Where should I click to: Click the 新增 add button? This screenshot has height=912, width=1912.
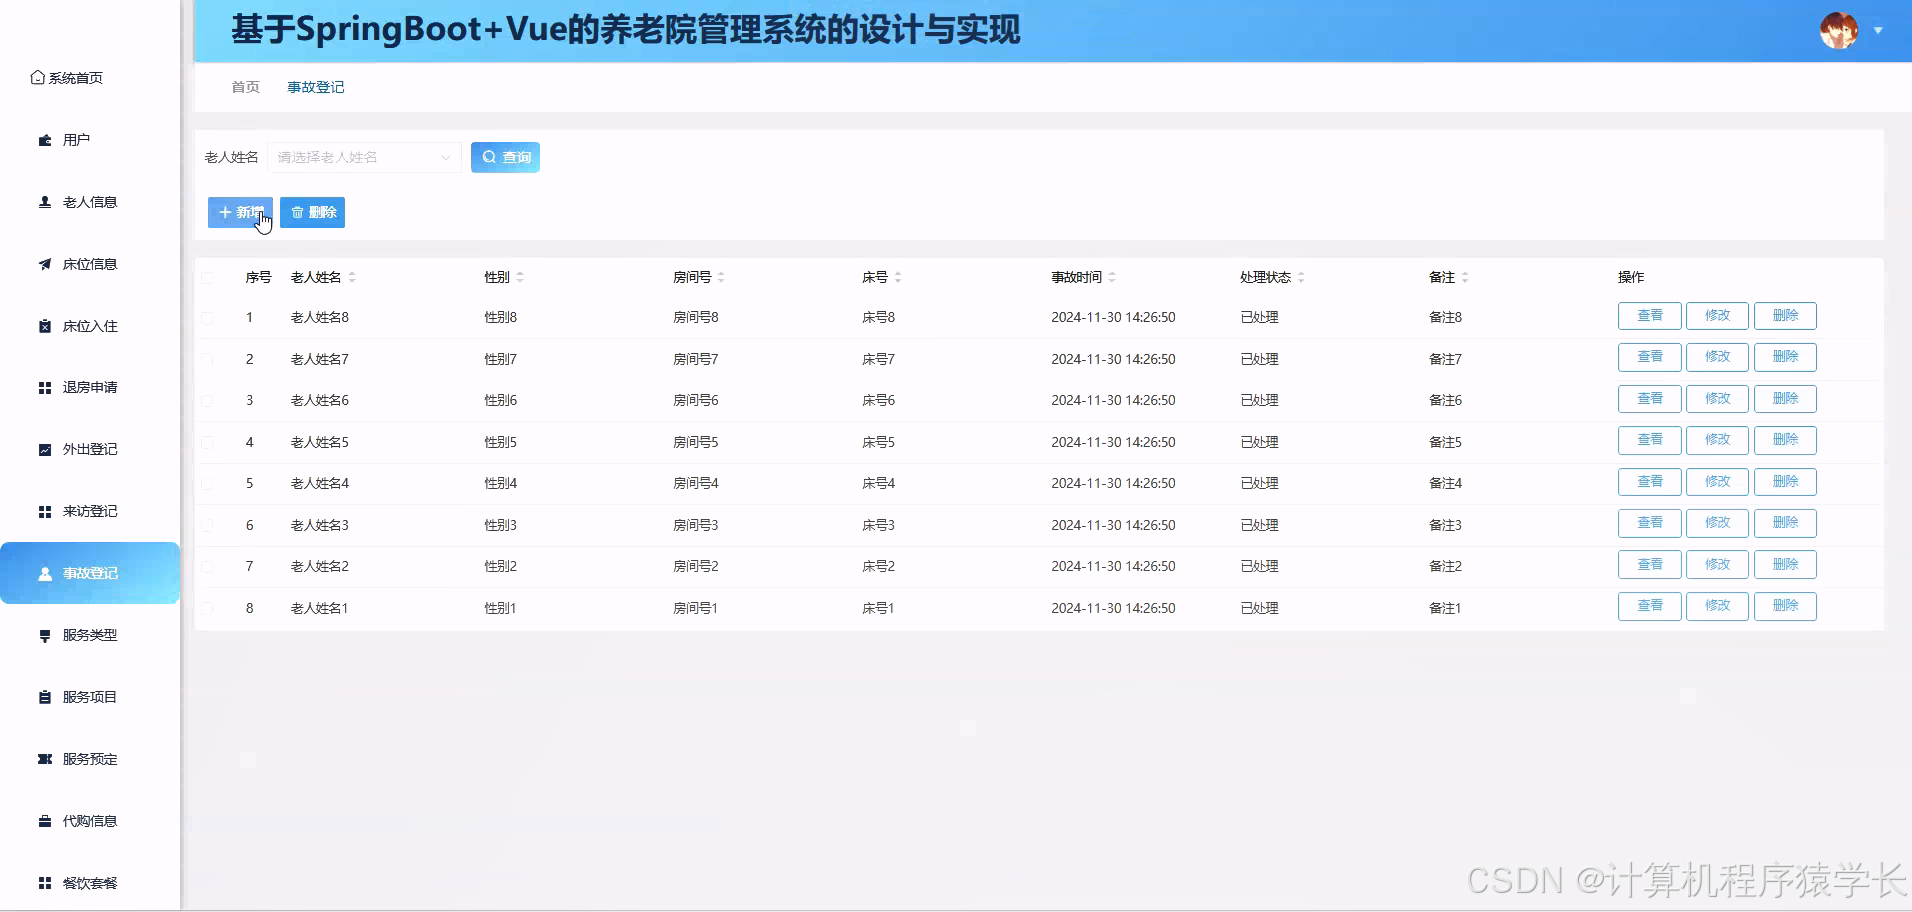point(240,212)
